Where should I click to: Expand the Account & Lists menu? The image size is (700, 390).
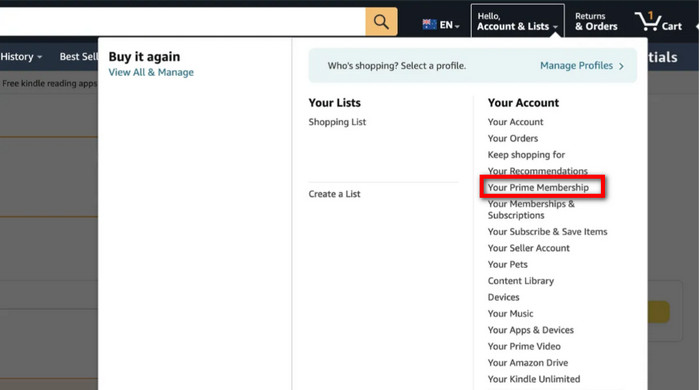(x=517, y=21)
